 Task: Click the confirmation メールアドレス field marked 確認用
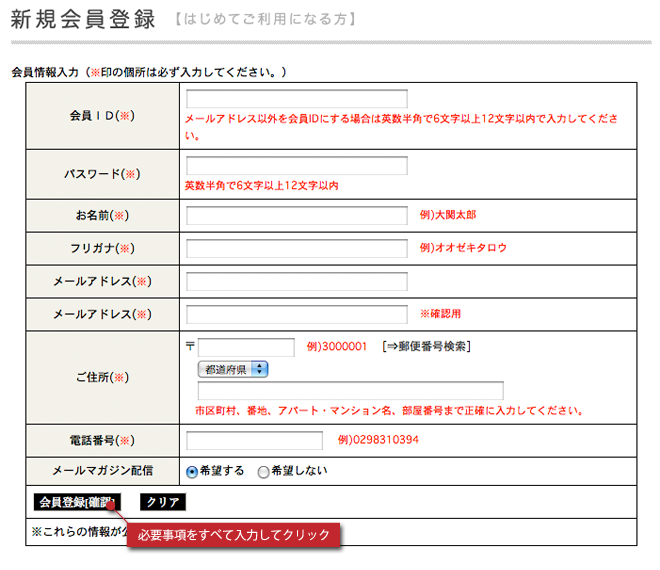coord(297,314)
